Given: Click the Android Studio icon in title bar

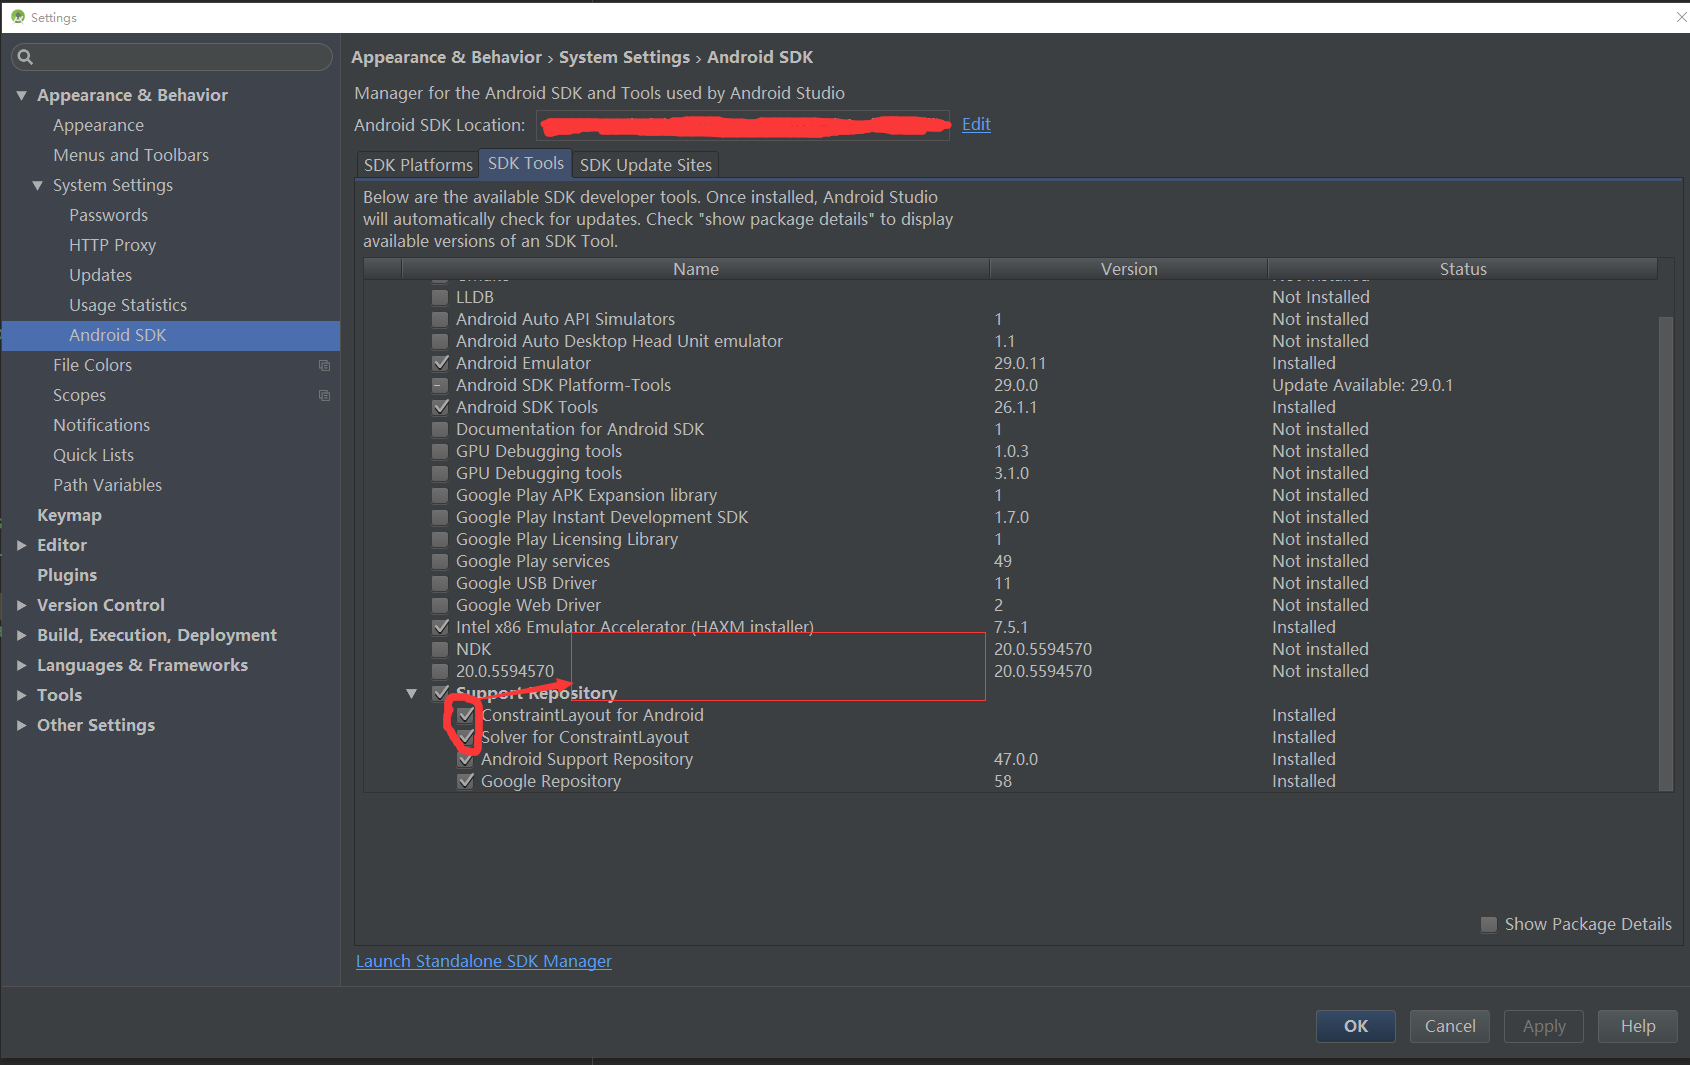Looking at the screenshot, I should coord(17,17).
